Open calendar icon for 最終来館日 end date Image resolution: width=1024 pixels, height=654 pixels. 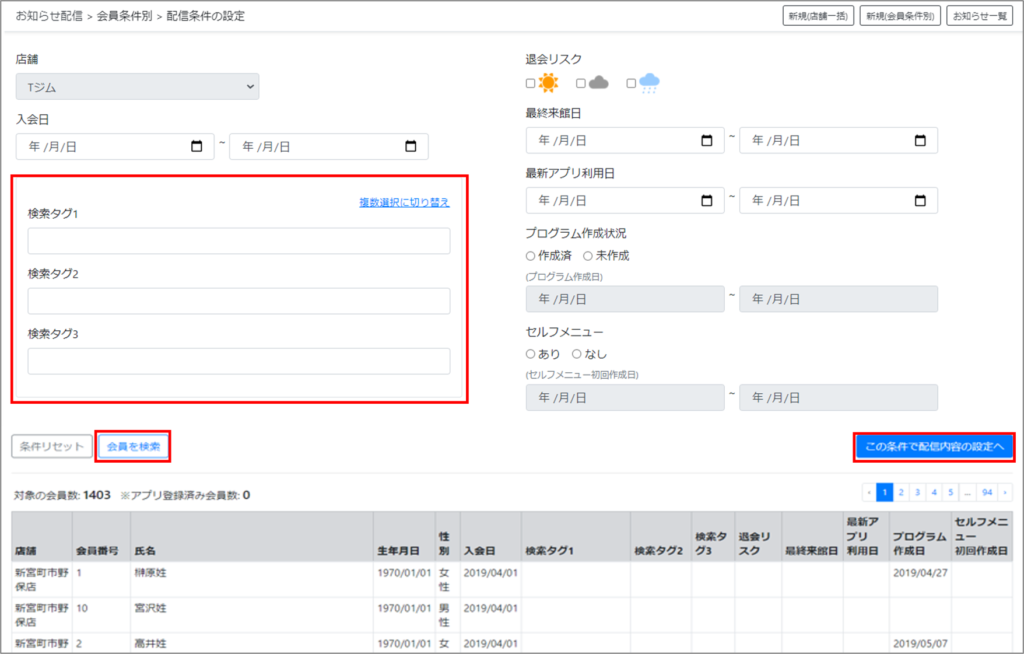tap(920, 141)
